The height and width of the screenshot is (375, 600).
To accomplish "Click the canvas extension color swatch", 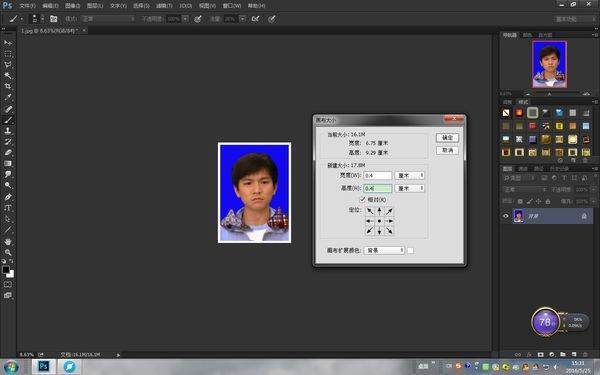I will pos(410,250).
